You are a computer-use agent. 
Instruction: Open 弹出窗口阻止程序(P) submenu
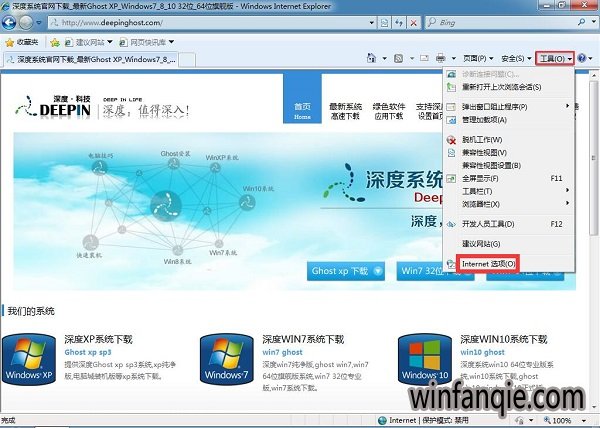point(508,107)
